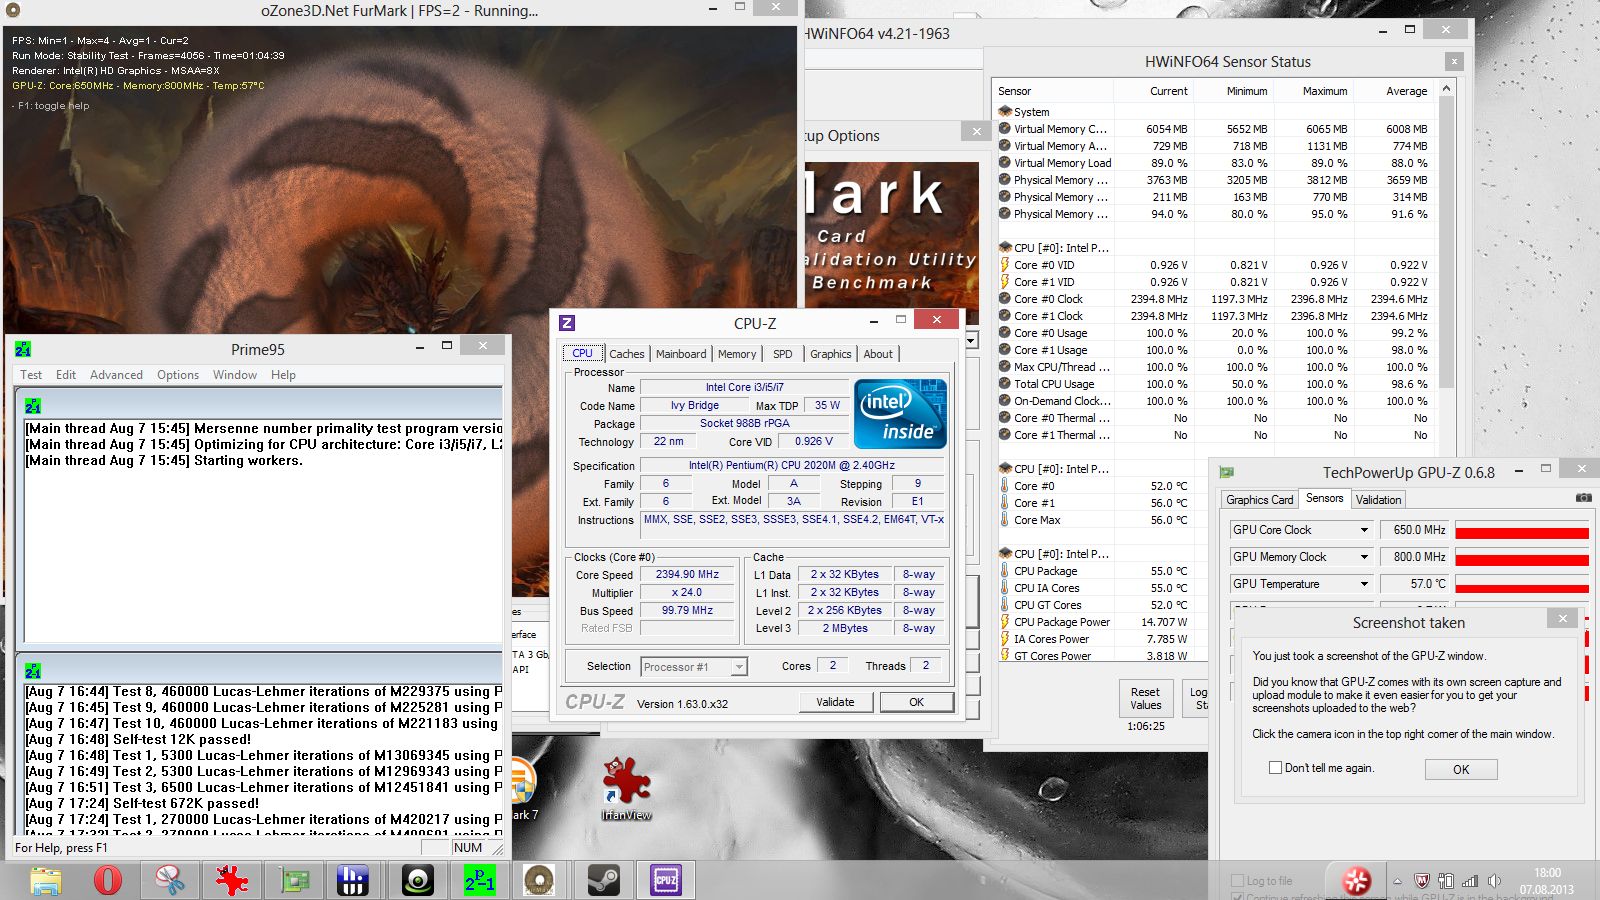Open the Edit menu in Prime95

(x=66, y=375)
